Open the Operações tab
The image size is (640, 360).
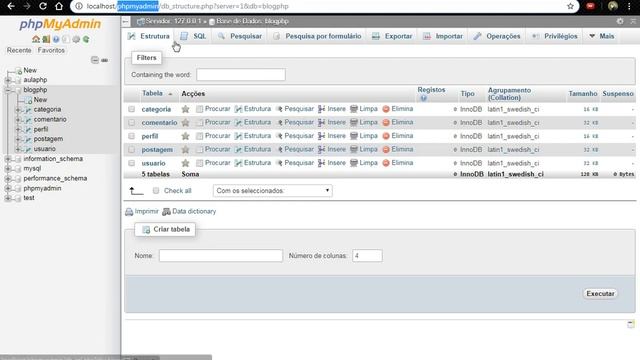(497, 36)
